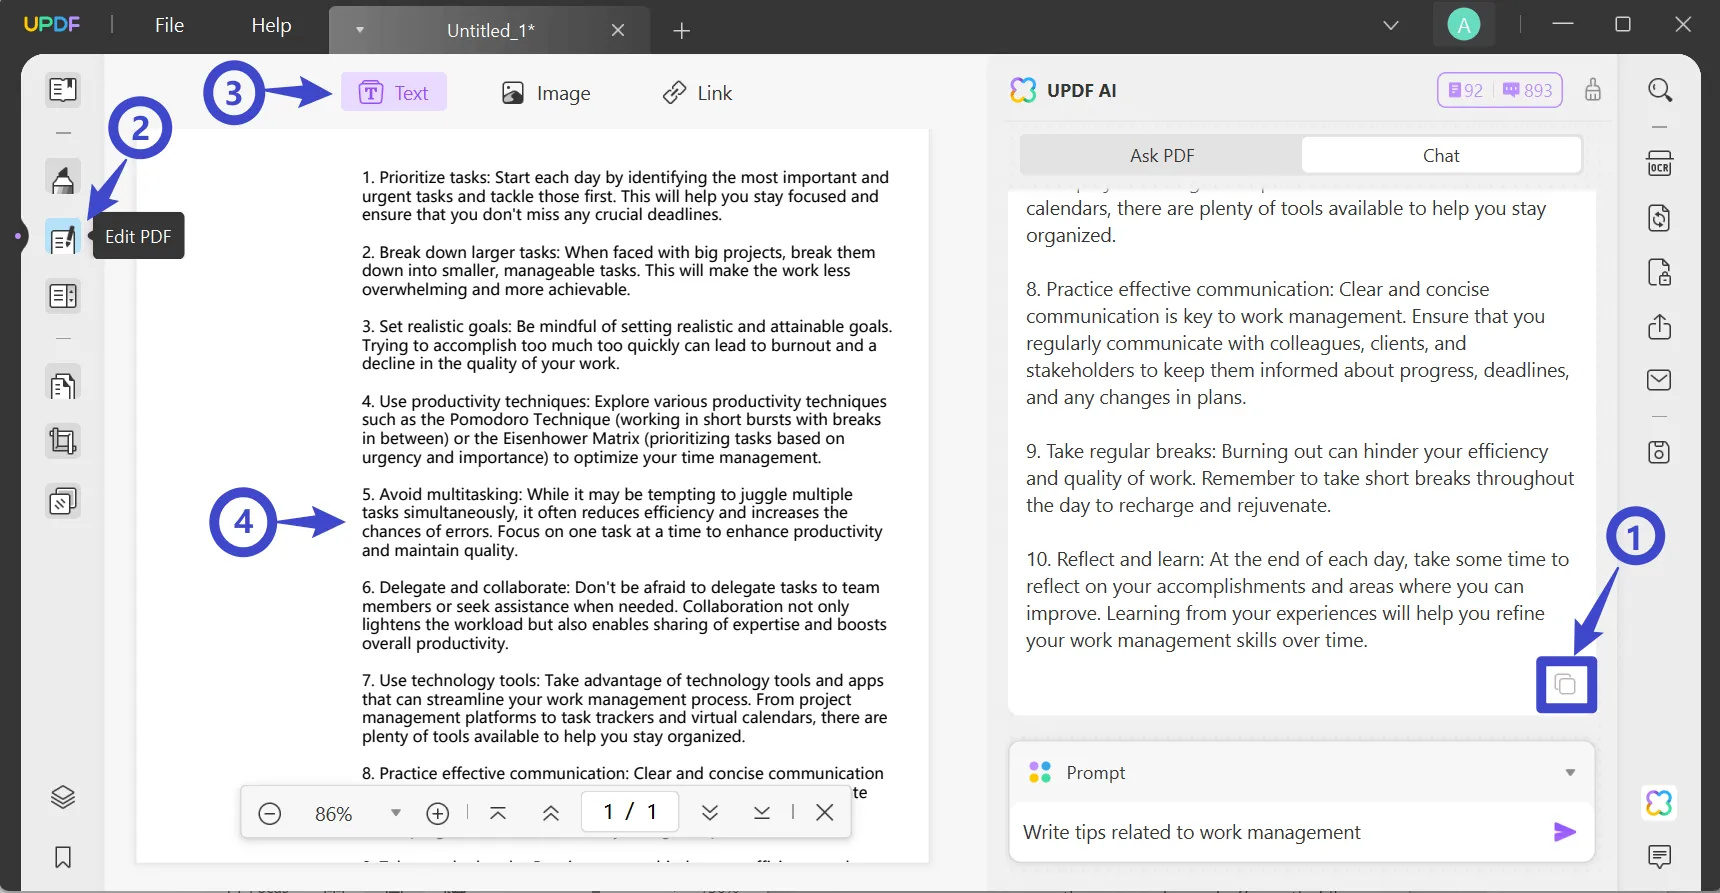Viewport: 1720px width, 893px height.
Task: Open the zoom level dropdown
Action: pos(396,813)
